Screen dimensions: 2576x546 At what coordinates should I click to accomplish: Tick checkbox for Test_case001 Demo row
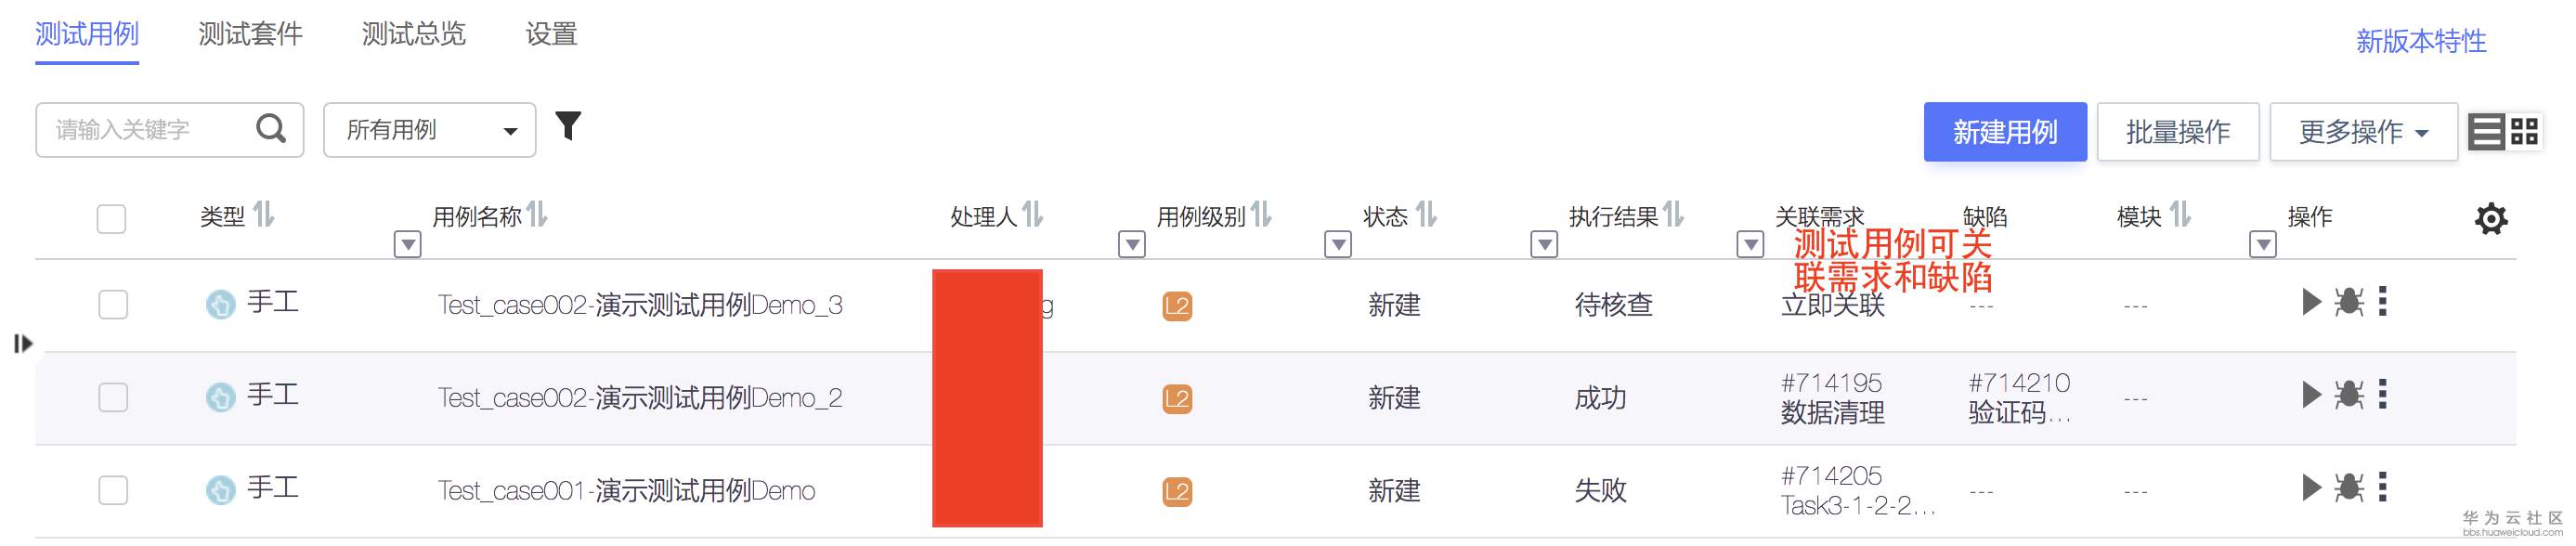tap(113, 490)
